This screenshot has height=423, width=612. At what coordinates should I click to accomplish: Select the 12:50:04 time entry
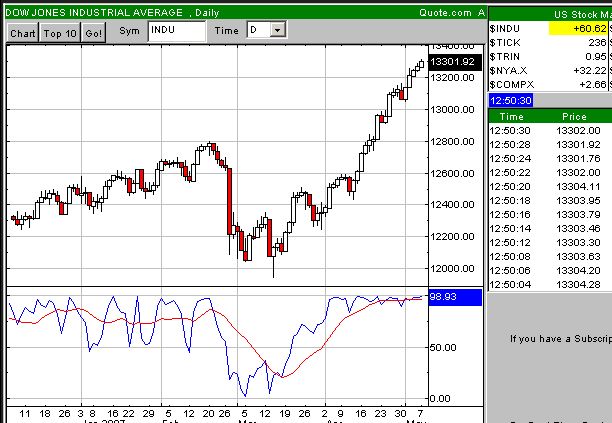(510, 285)
